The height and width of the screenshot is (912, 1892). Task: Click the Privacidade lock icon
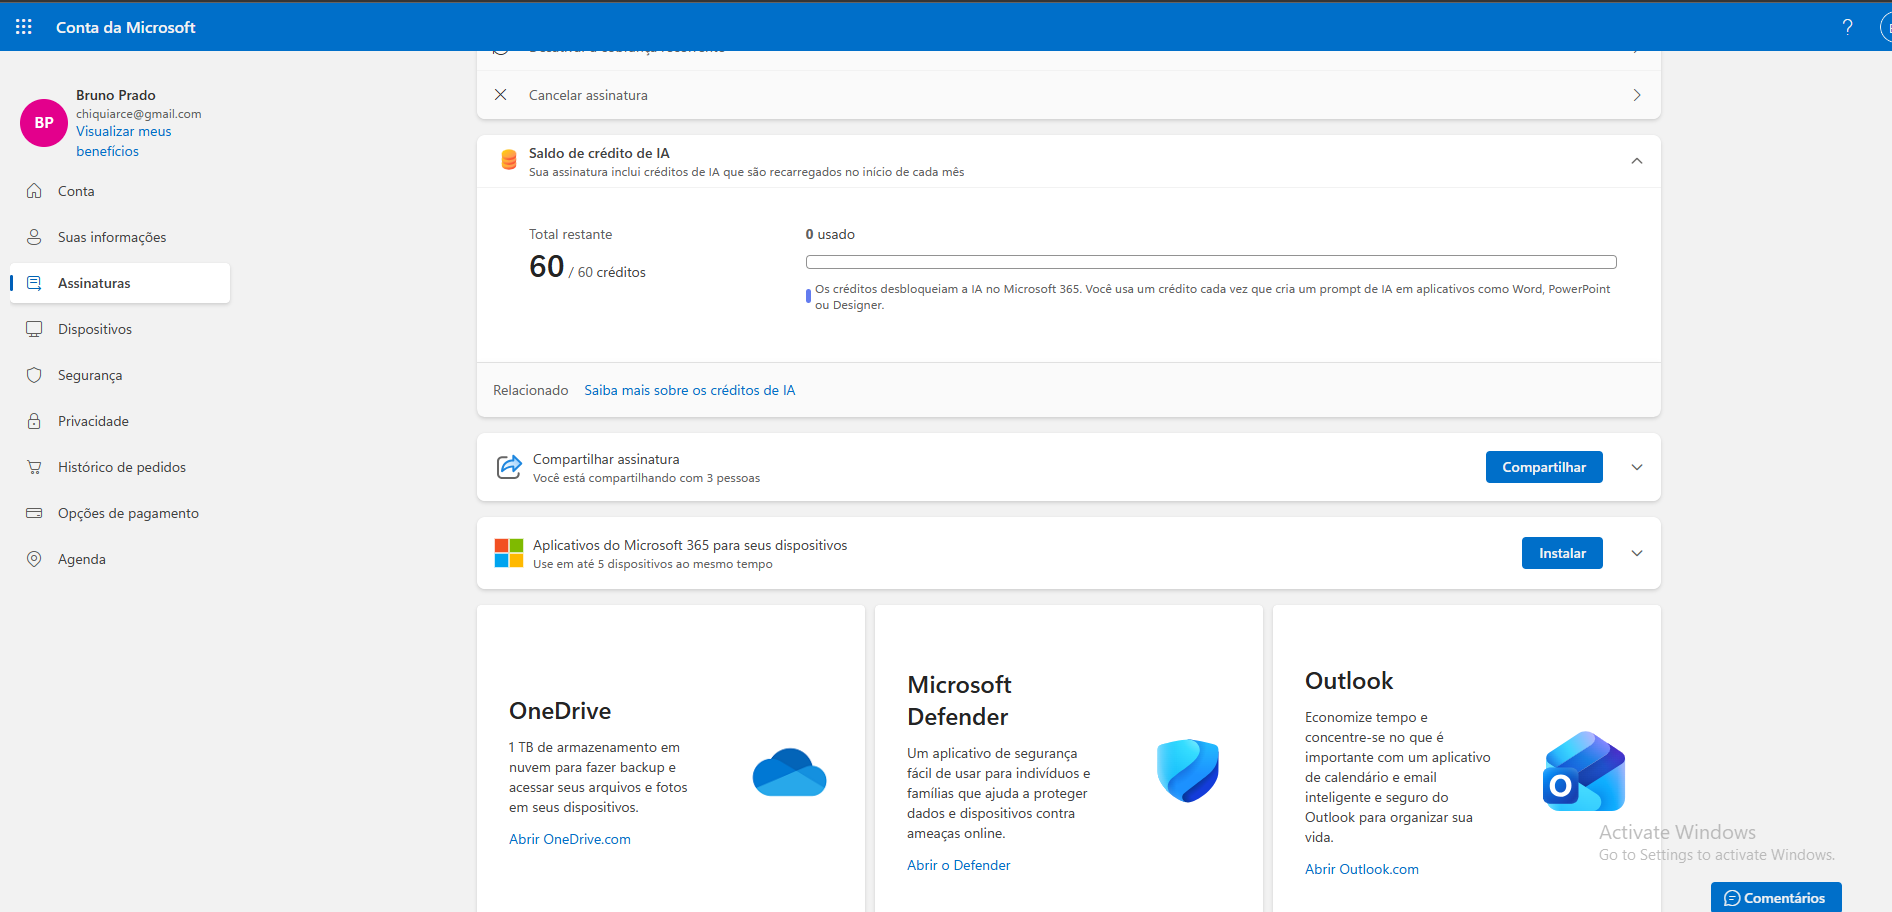coord(34,421)
